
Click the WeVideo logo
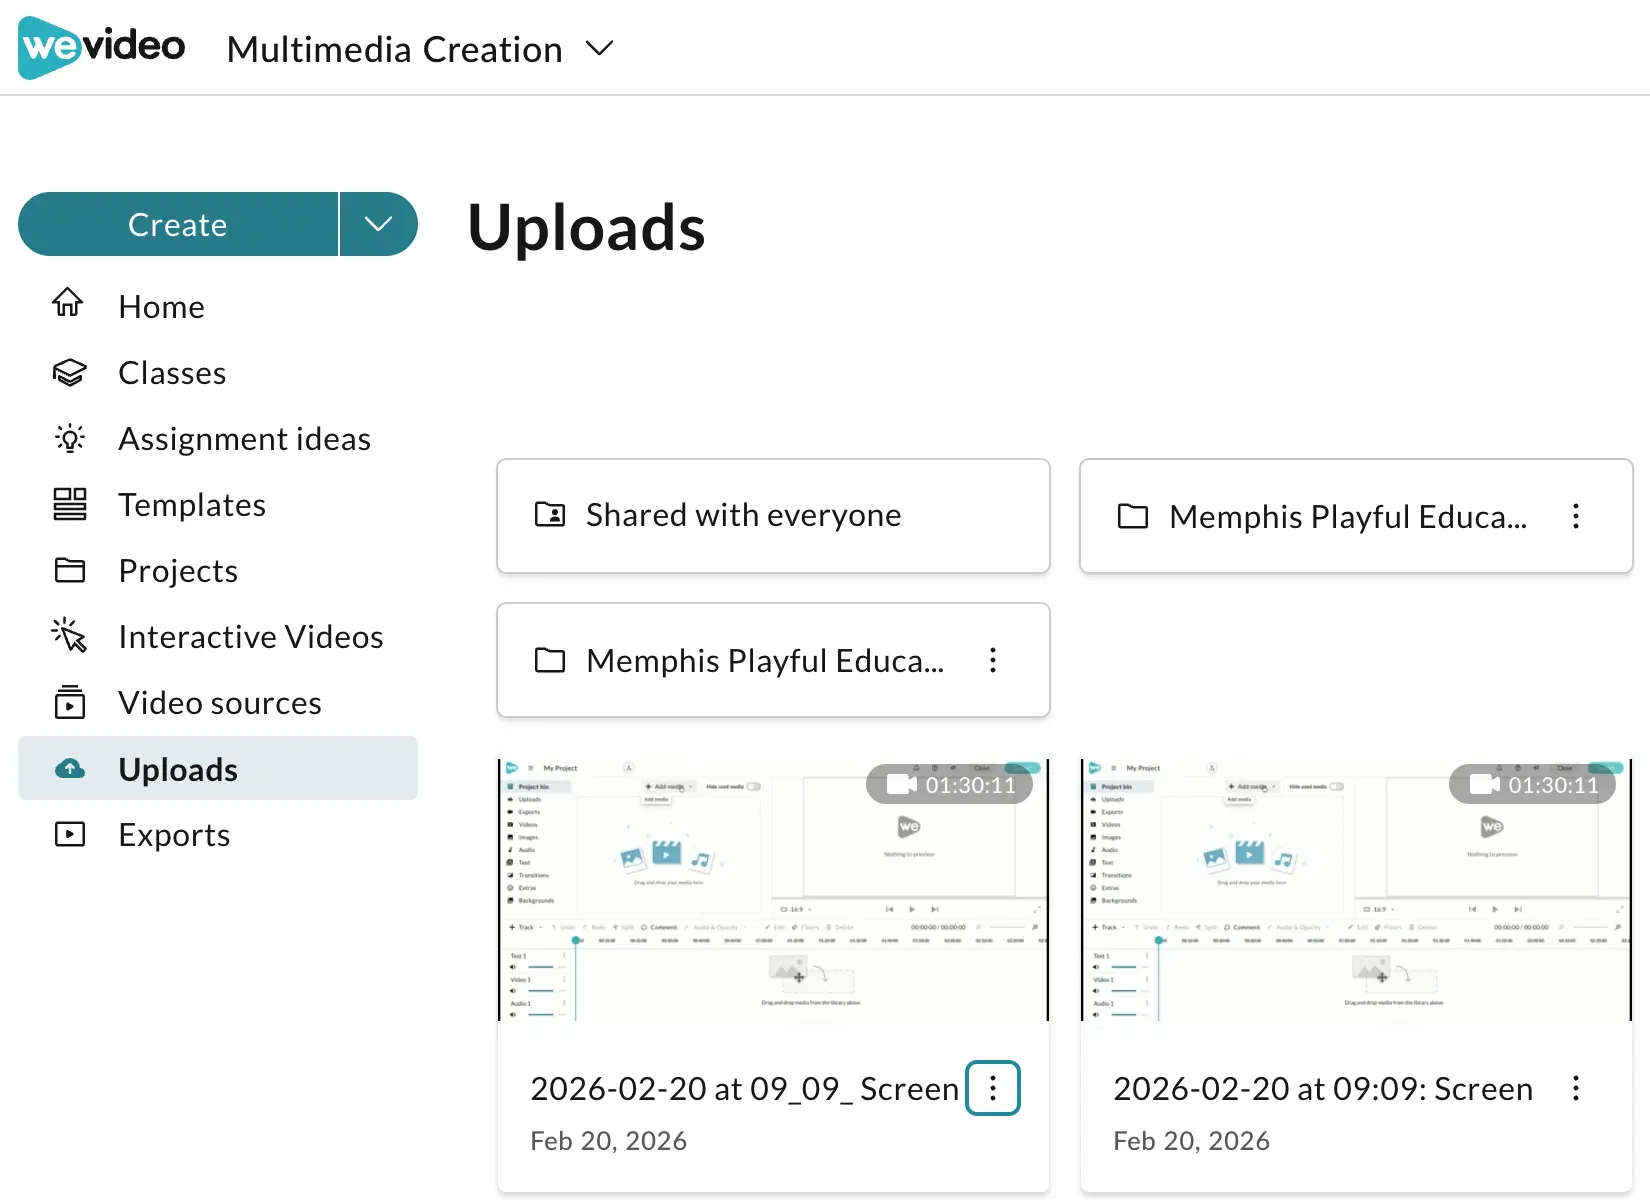tap(101, 47)
